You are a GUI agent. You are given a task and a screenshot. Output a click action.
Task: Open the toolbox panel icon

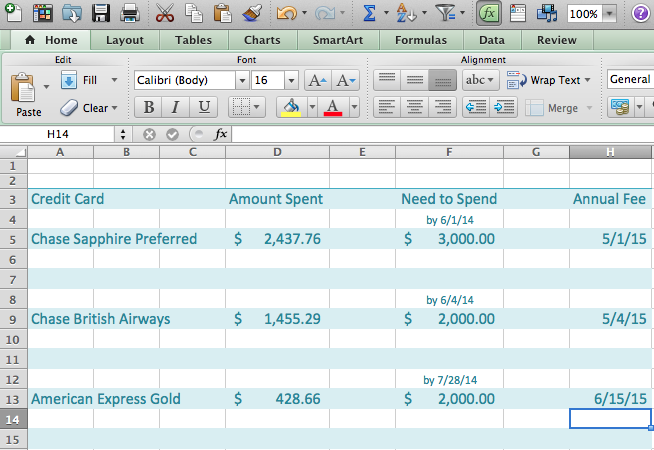point(518,13)
